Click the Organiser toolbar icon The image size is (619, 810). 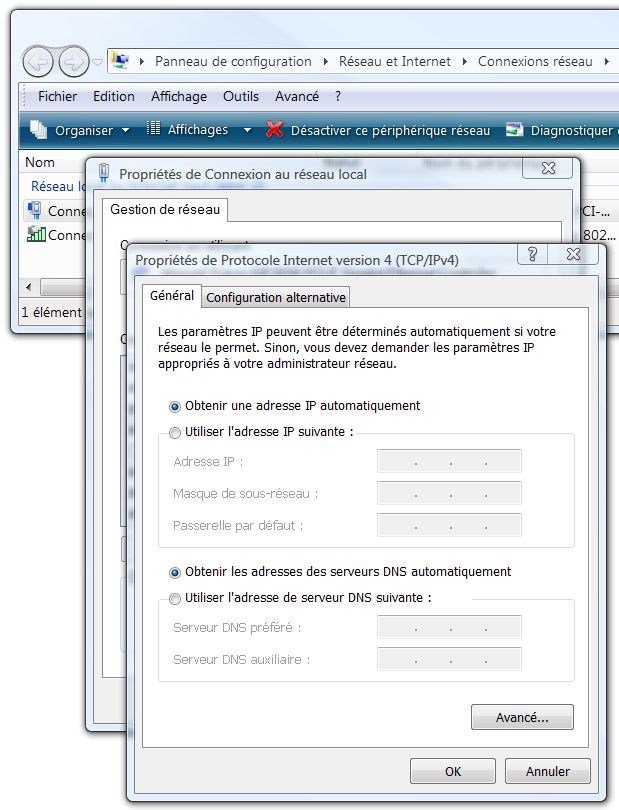tap(38, 130)
